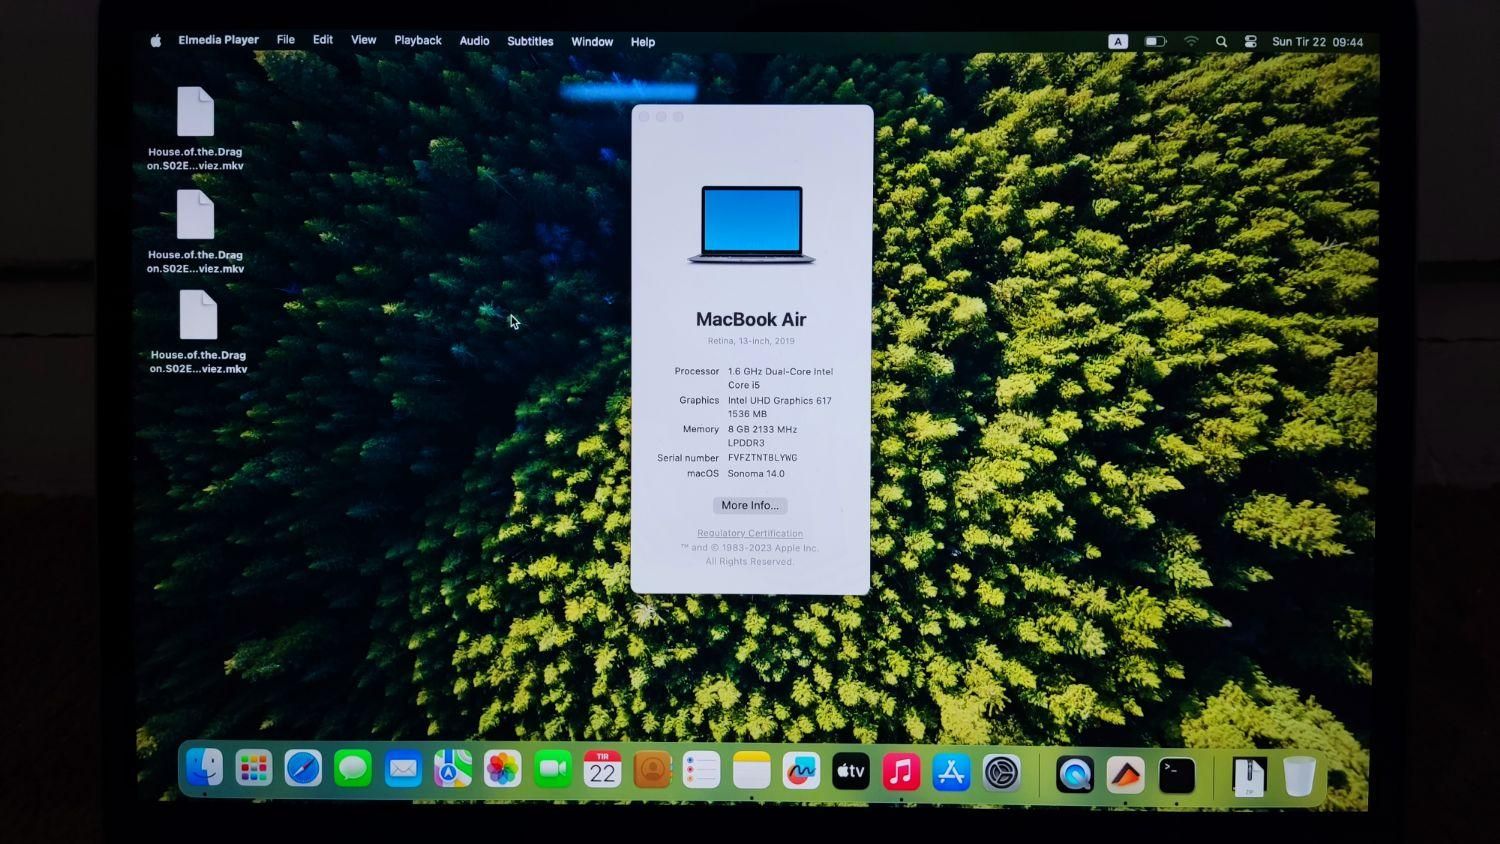Select the Intel UHD Graphics 617 value
Screen dimensions: 1500x844
(x=779, y=407)
